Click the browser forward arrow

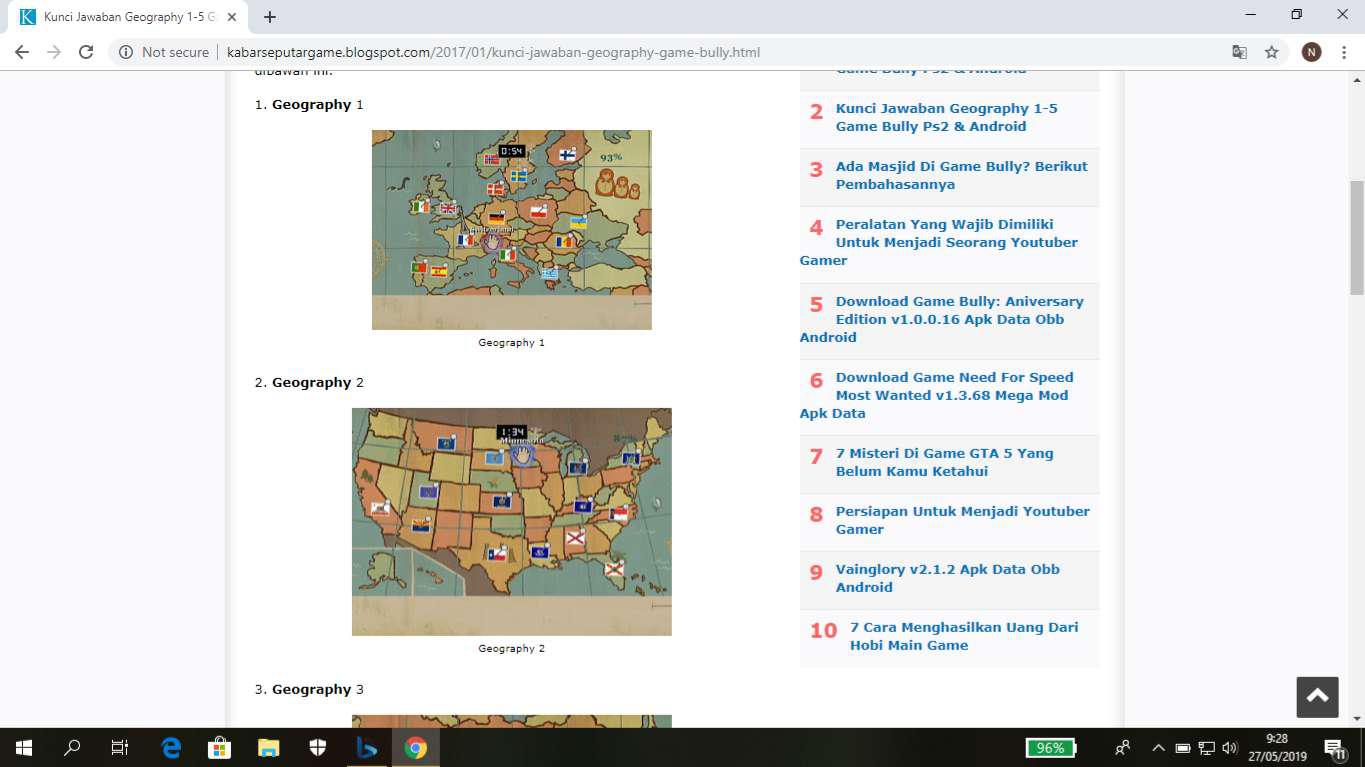coord(54,52)
